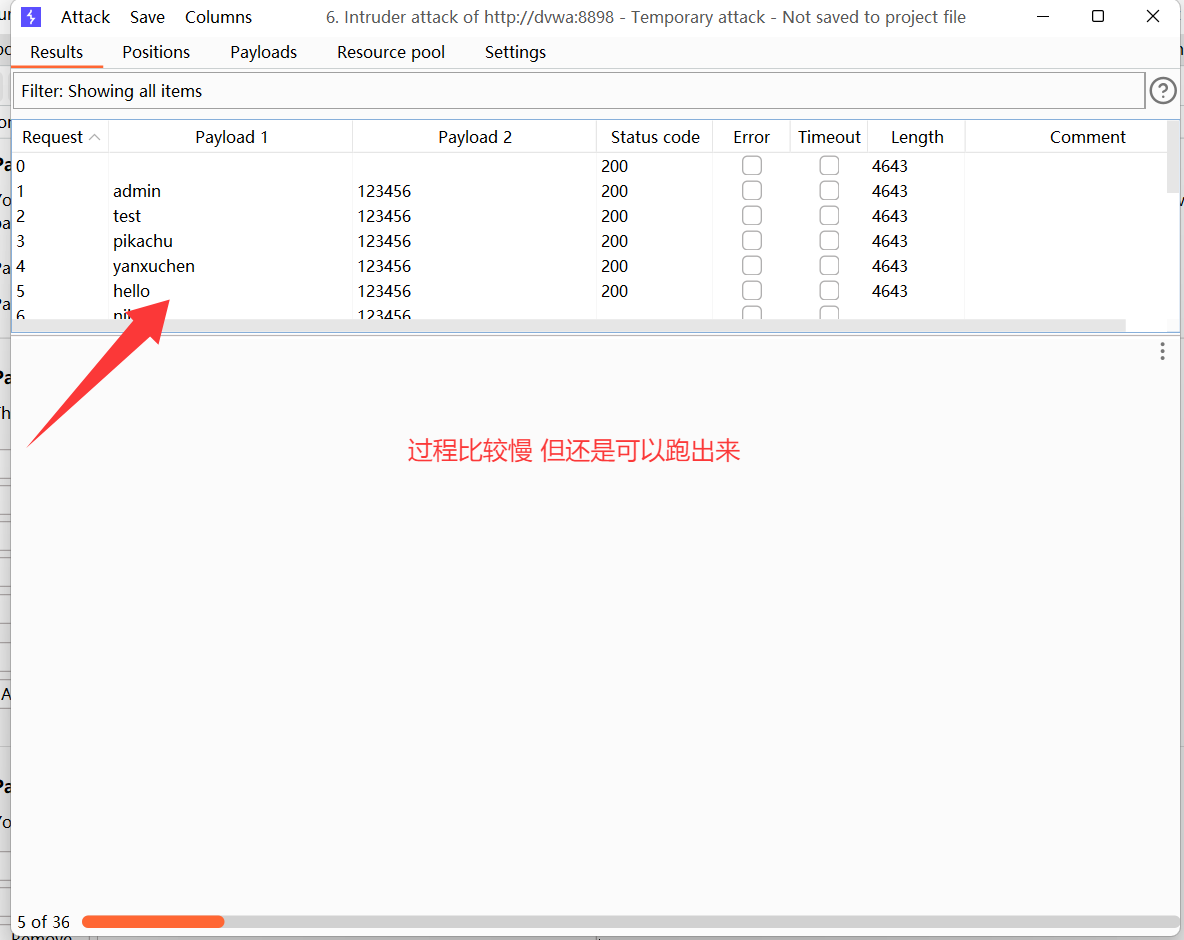Select the yanxuchen payload cell

pyautogui.click(x=154, y=266)
